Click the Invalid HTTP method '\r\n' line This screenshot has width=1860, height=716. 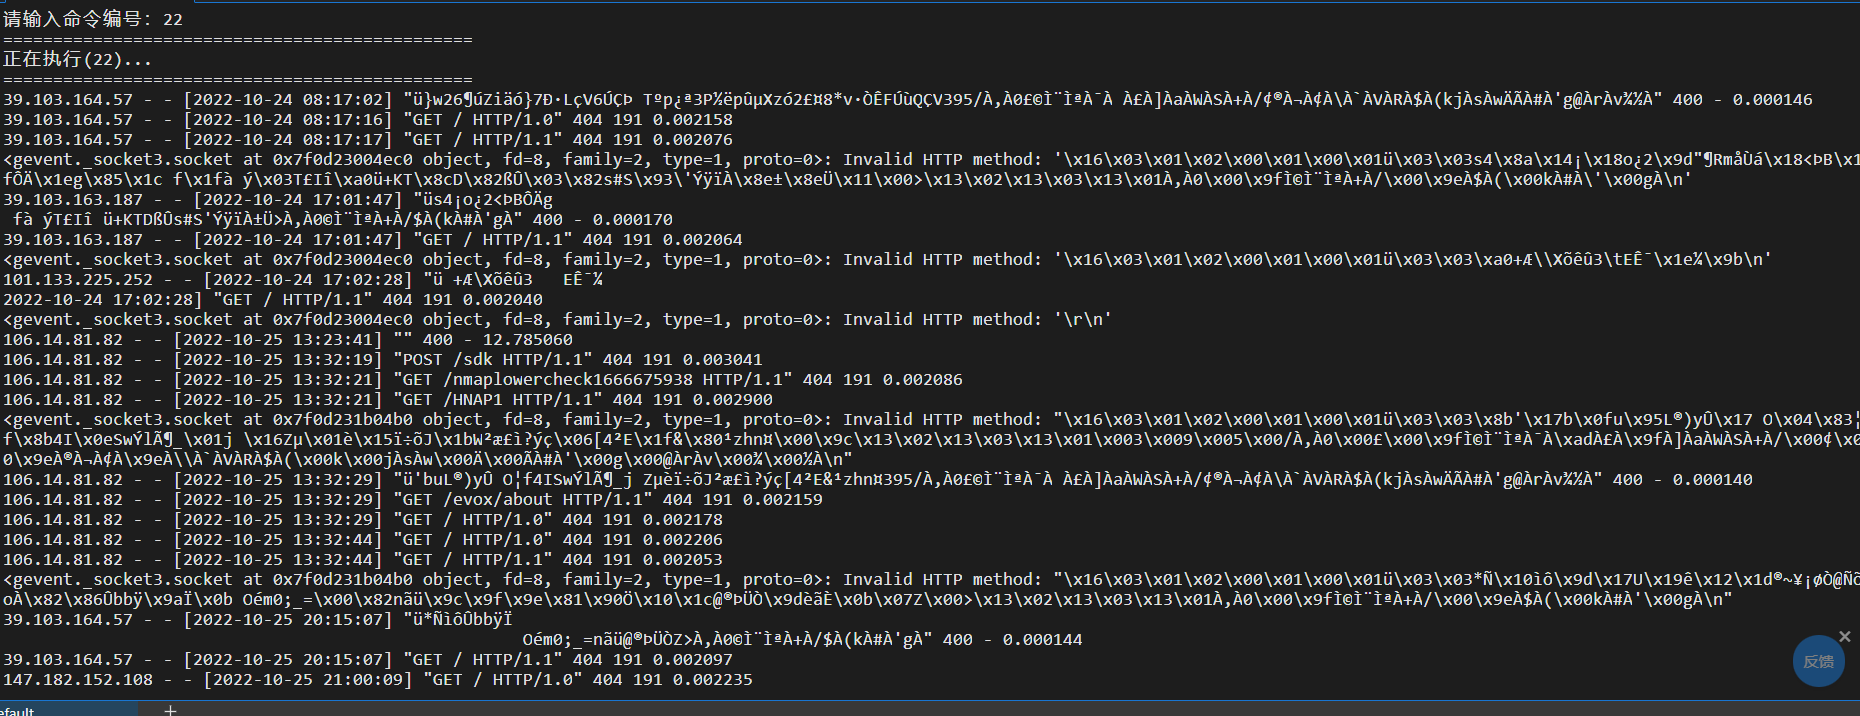point(558,319)
